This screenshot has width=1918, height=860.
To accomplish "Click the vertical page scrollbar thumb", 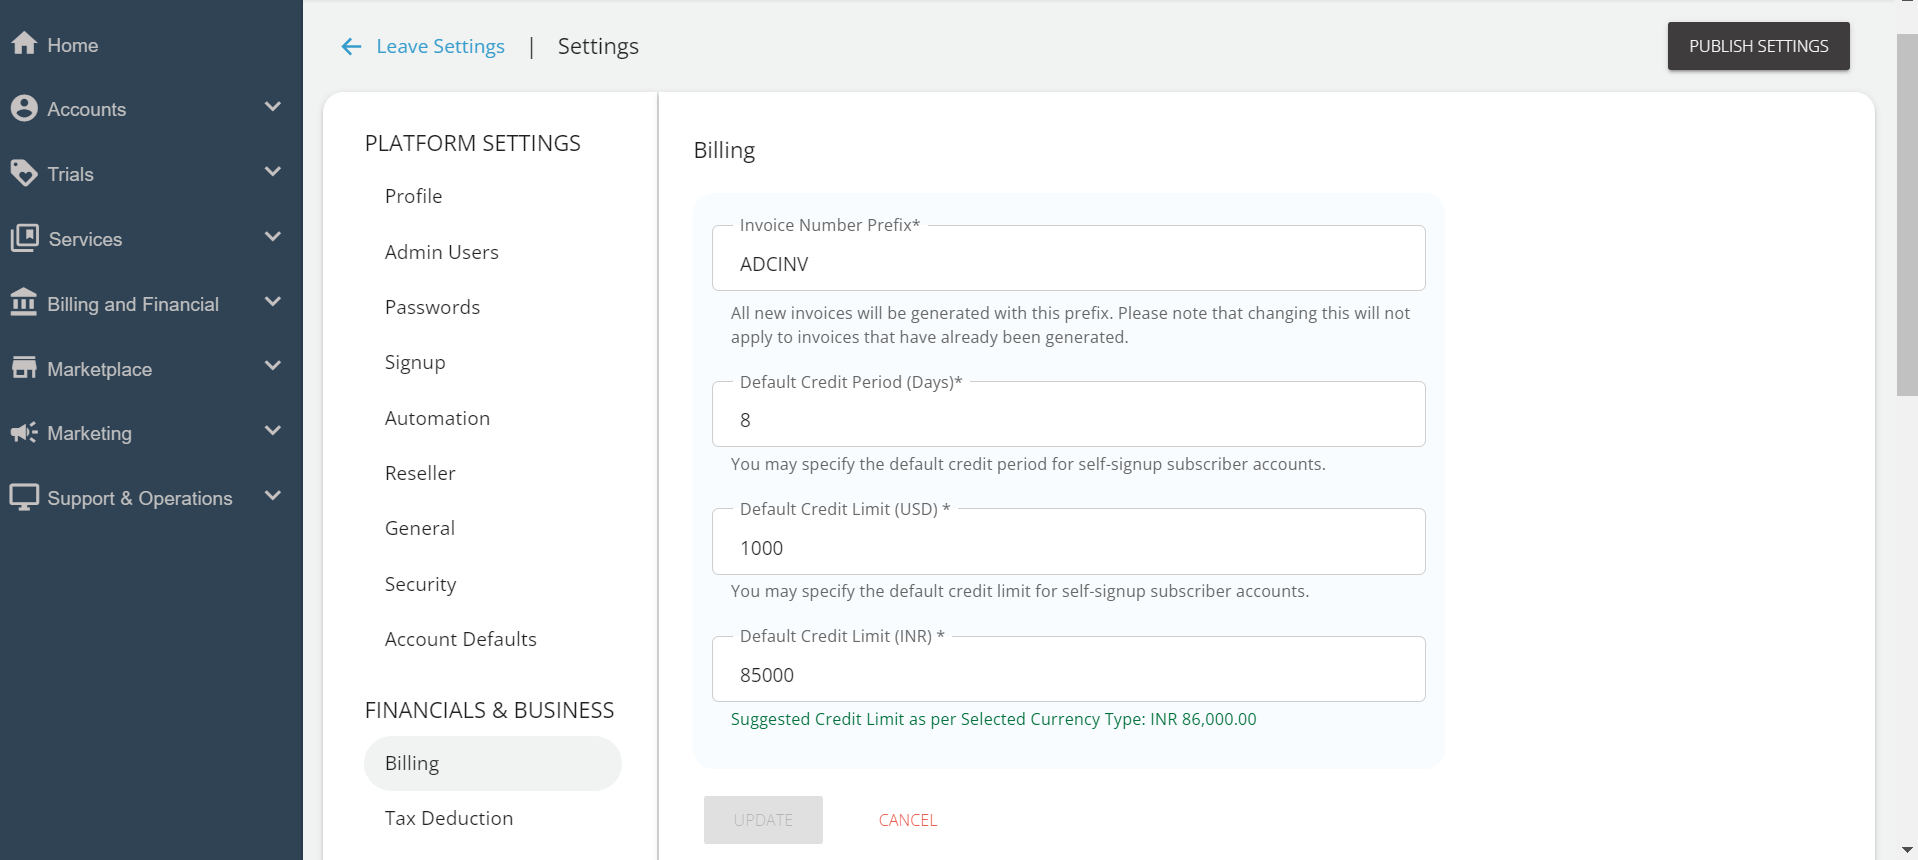I will pos(1907,215).
